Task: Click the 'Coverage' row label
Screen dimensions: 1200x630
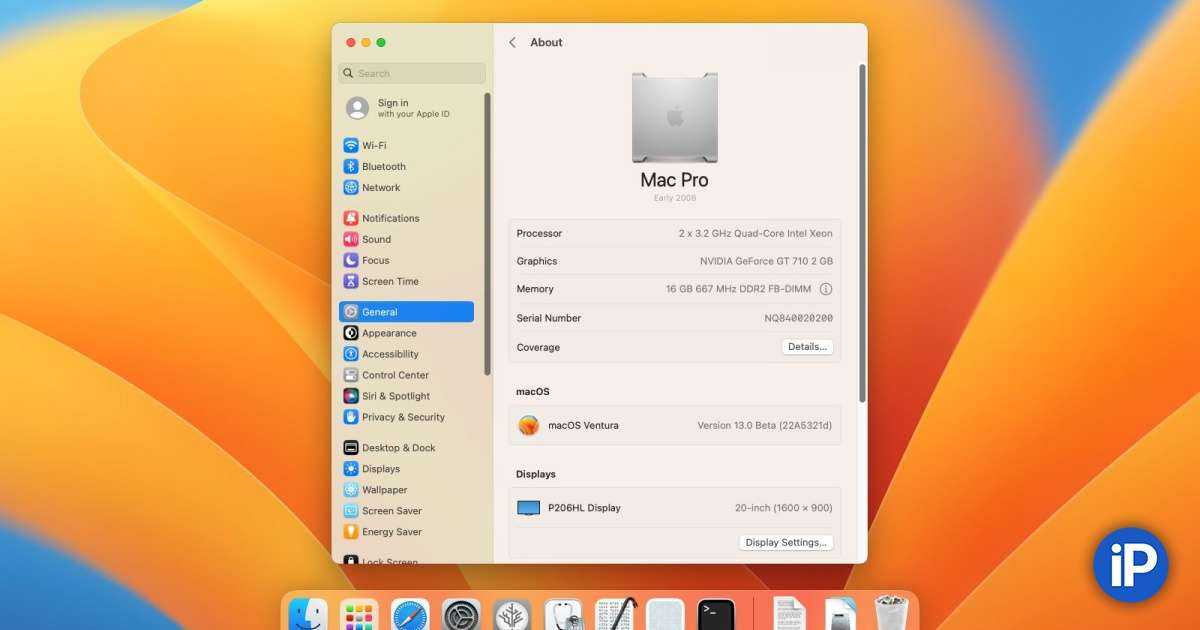Action: [x=538, y=347]
